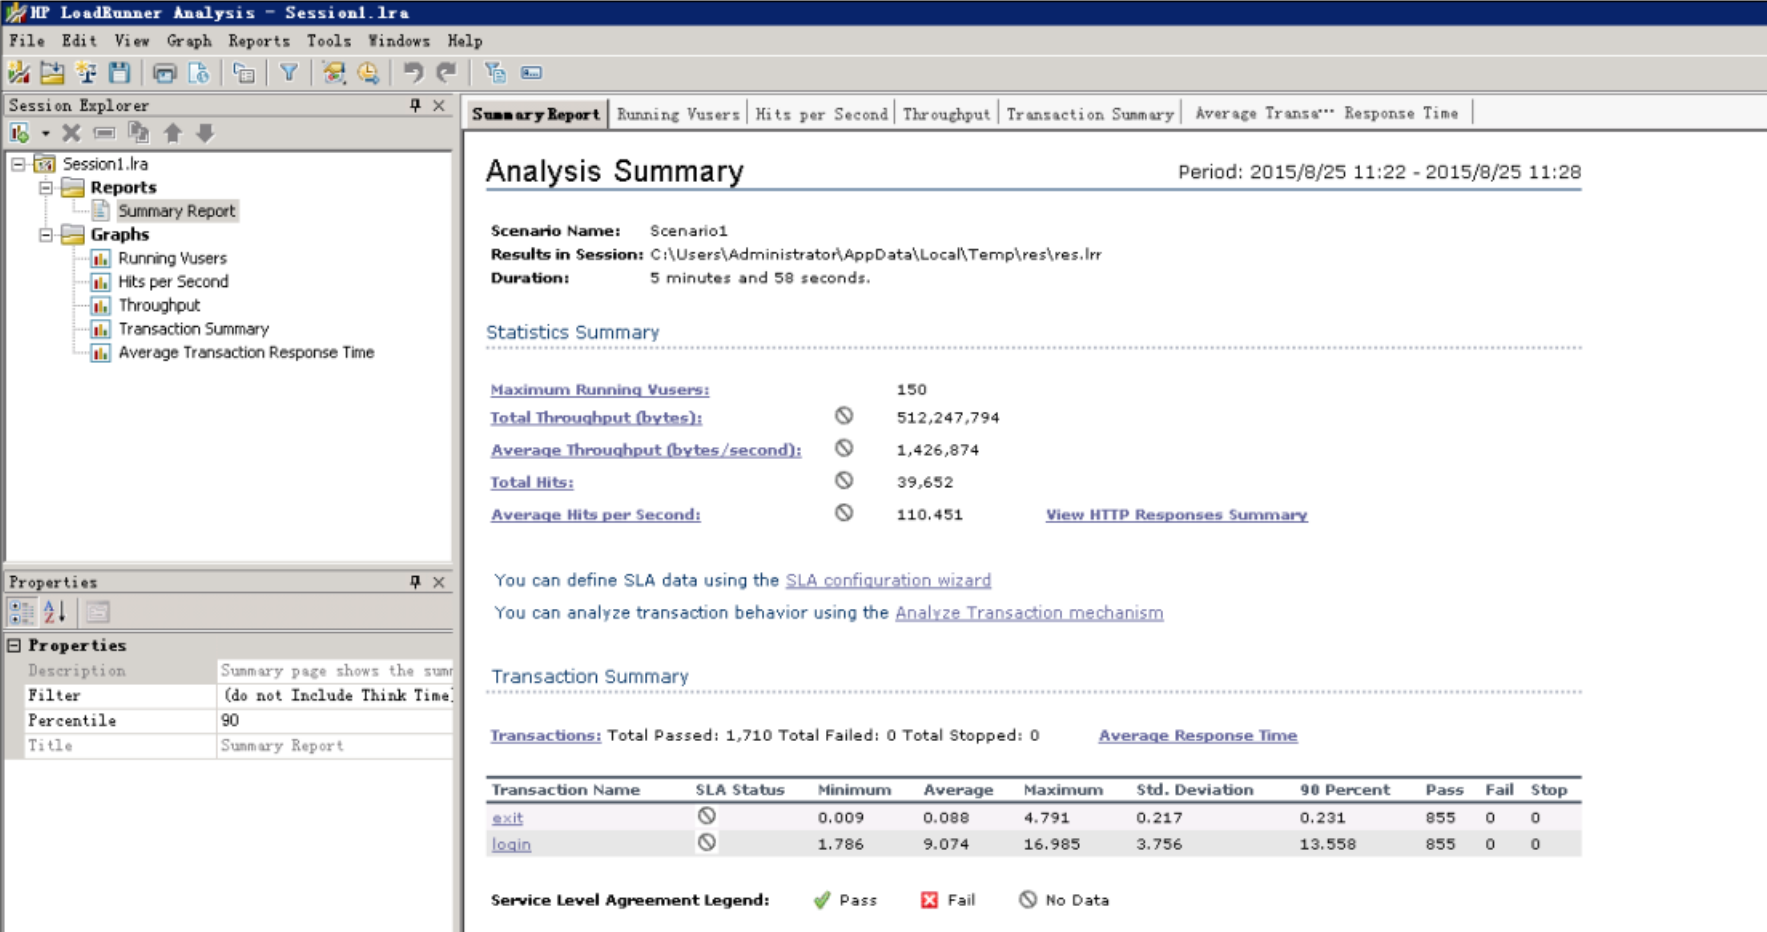Pin the Session Explorer panel
This screenshot has height=932, width=1767.
click(x=415, y=105)
